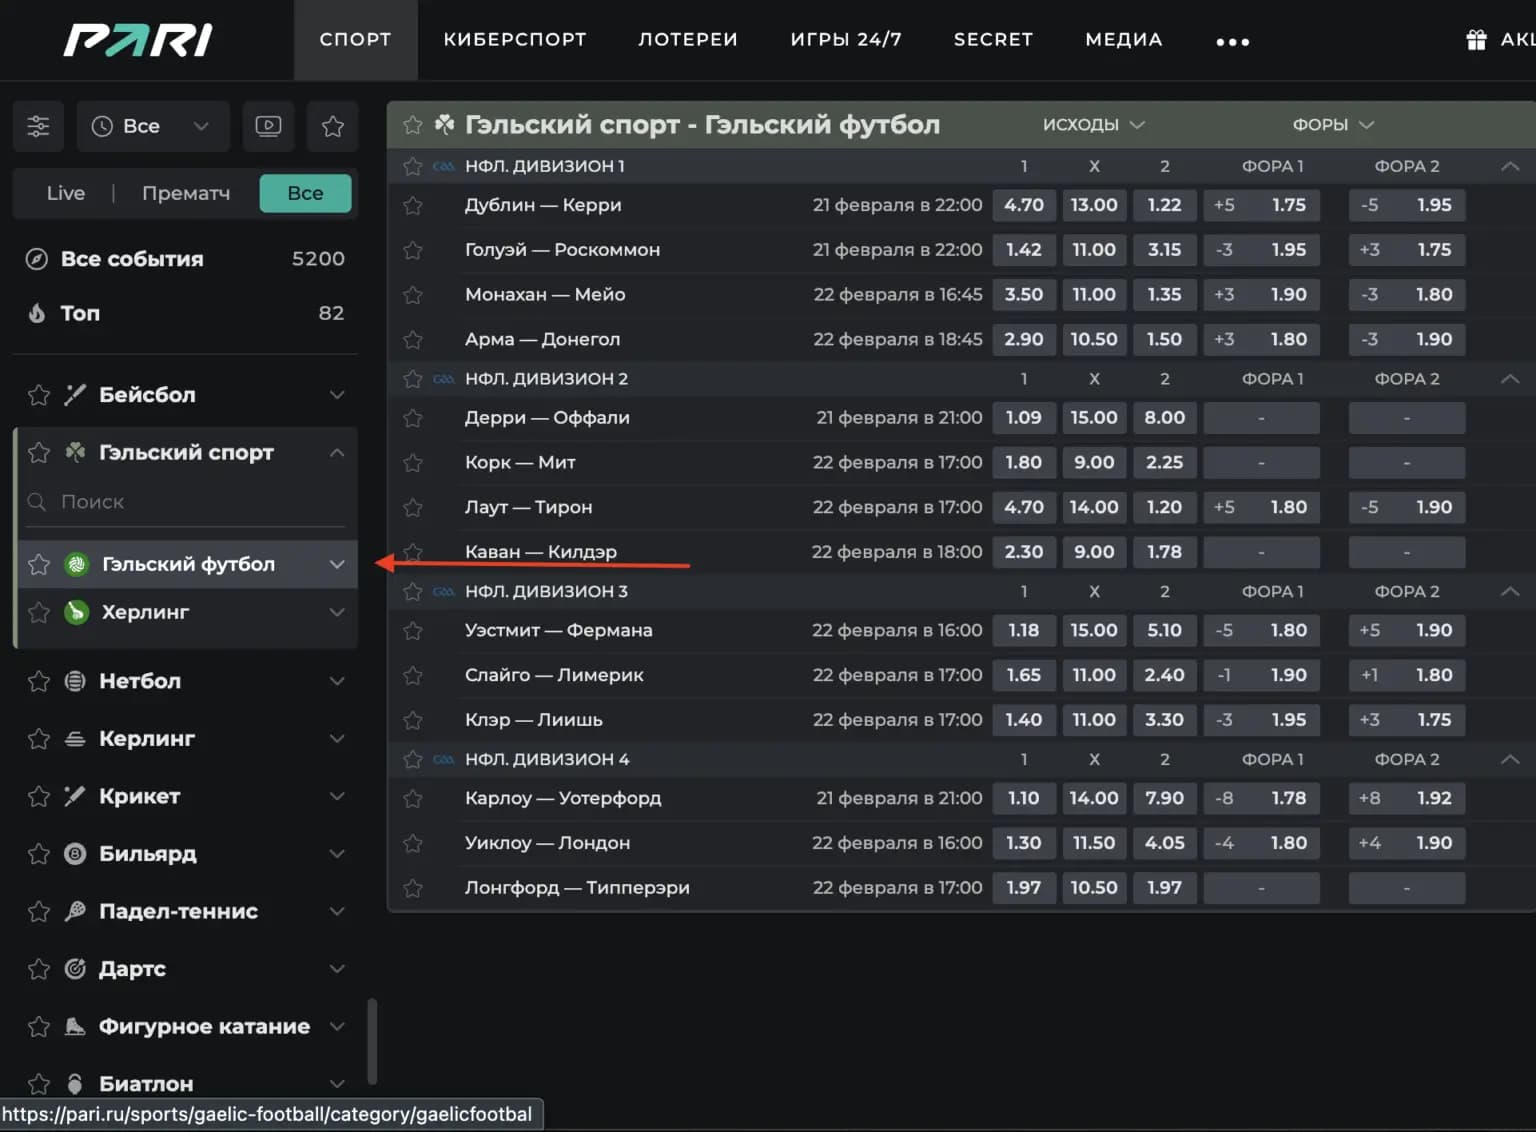
Task: Collapse the Гэльский спорт sidebar group
Action: point(337,453)
